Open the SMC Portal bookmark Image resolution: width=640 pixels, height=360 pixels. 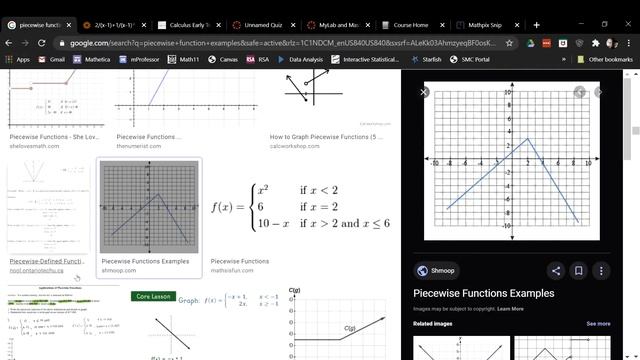470,60
